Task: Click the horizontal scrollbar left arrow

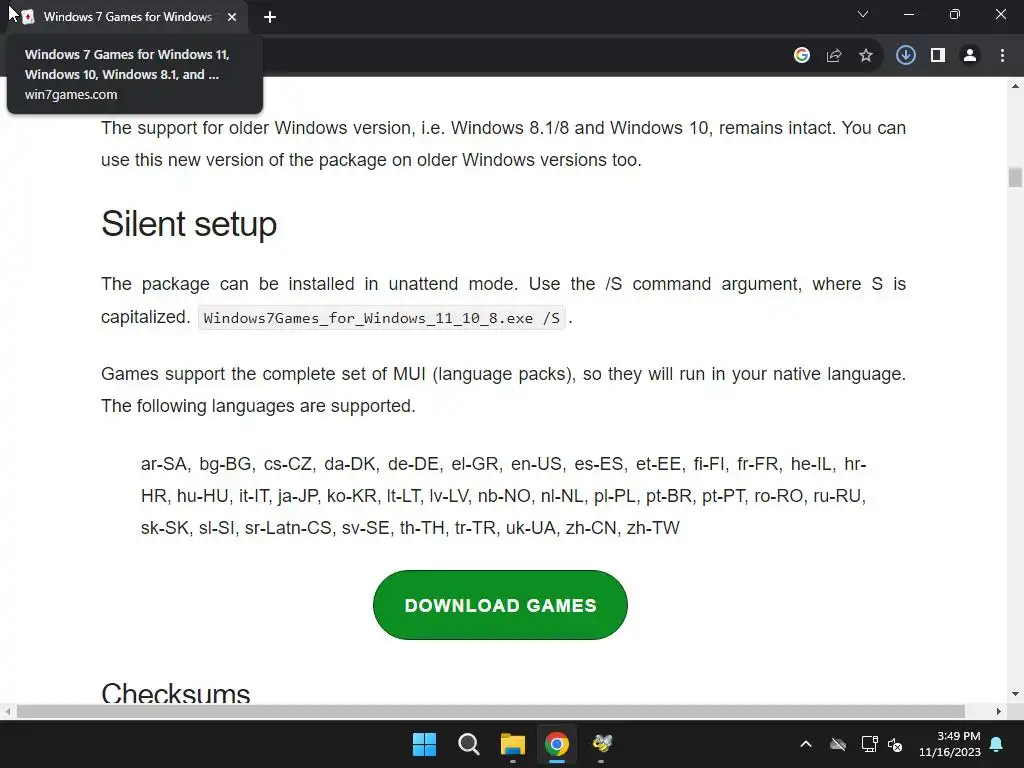Action: (7, 711)
